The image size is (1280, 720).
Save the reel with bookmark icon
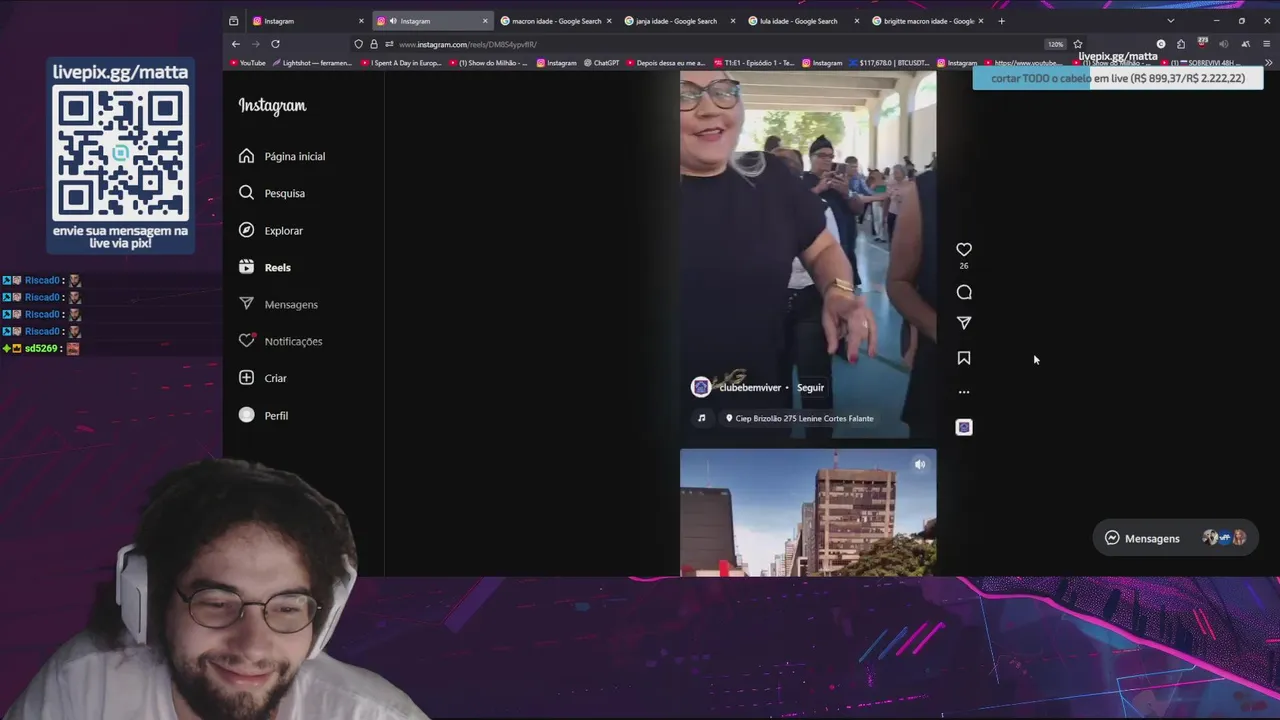(964, 358)
